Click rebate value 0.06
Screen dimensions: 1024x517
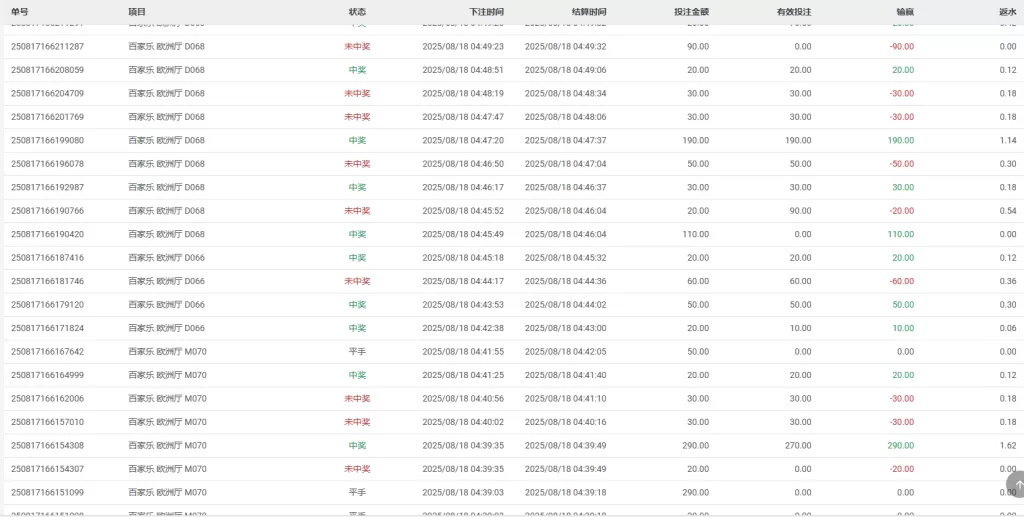click(1008, 328)
